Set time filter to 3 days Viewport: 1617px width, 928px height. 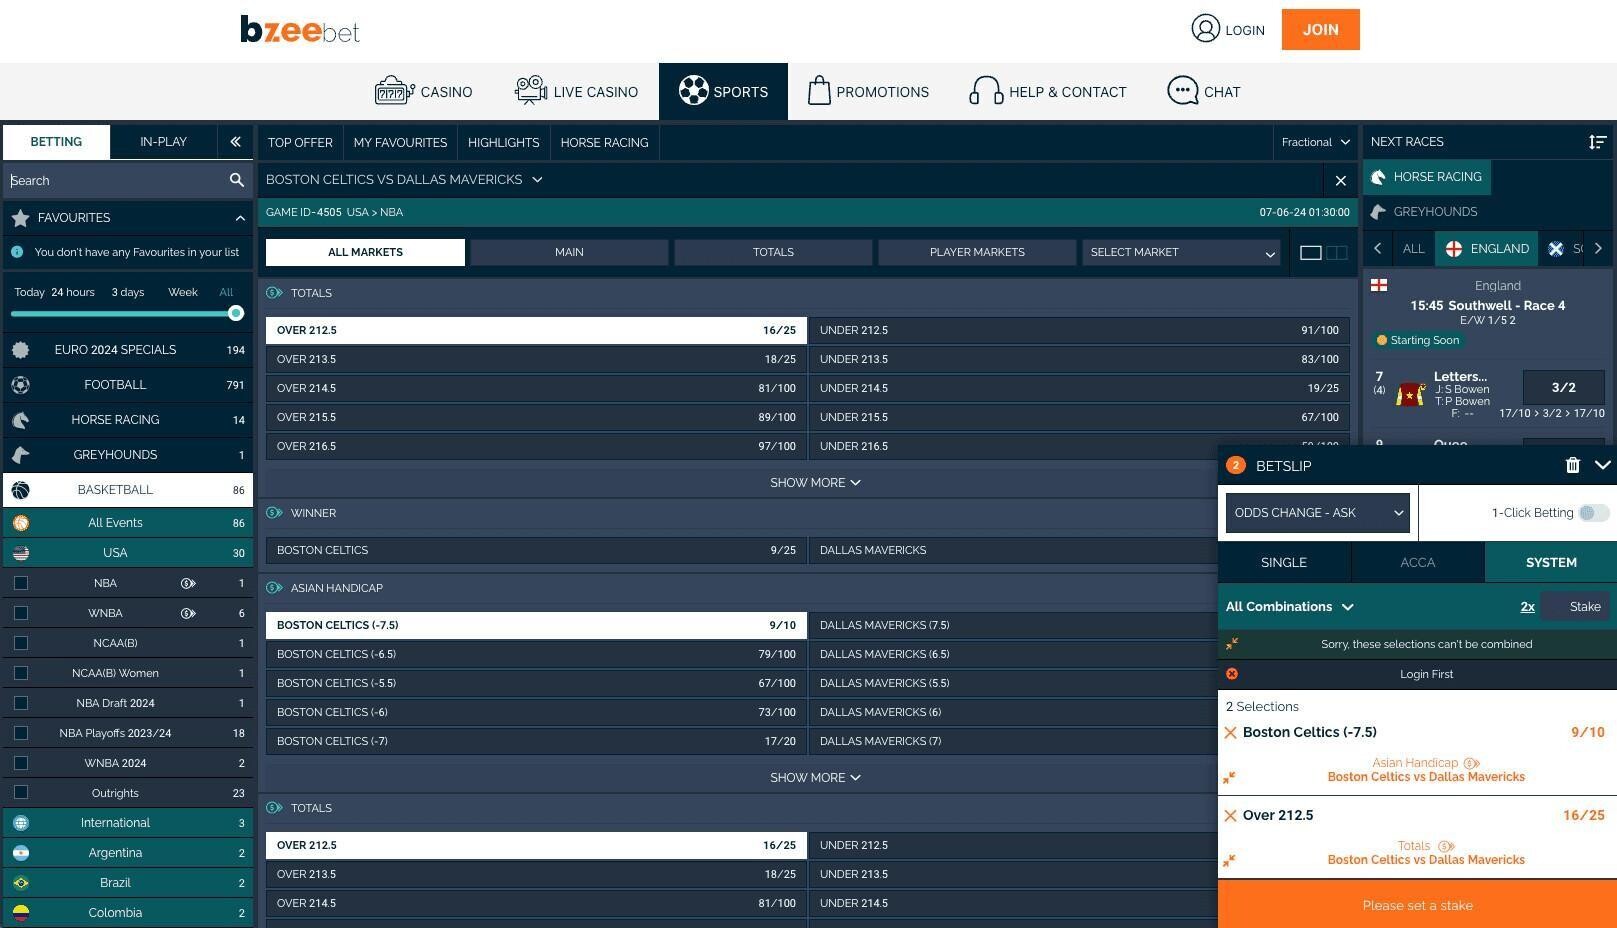coord(127,293)
